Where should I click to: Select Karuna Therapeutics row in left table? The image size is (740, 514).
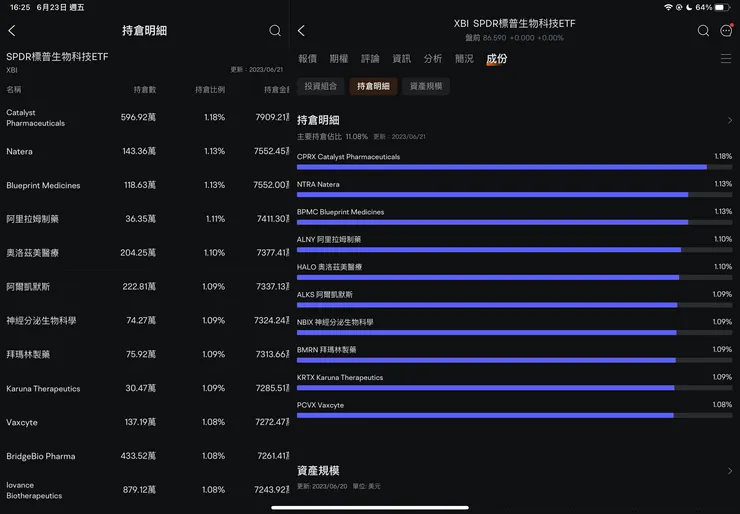145,388
